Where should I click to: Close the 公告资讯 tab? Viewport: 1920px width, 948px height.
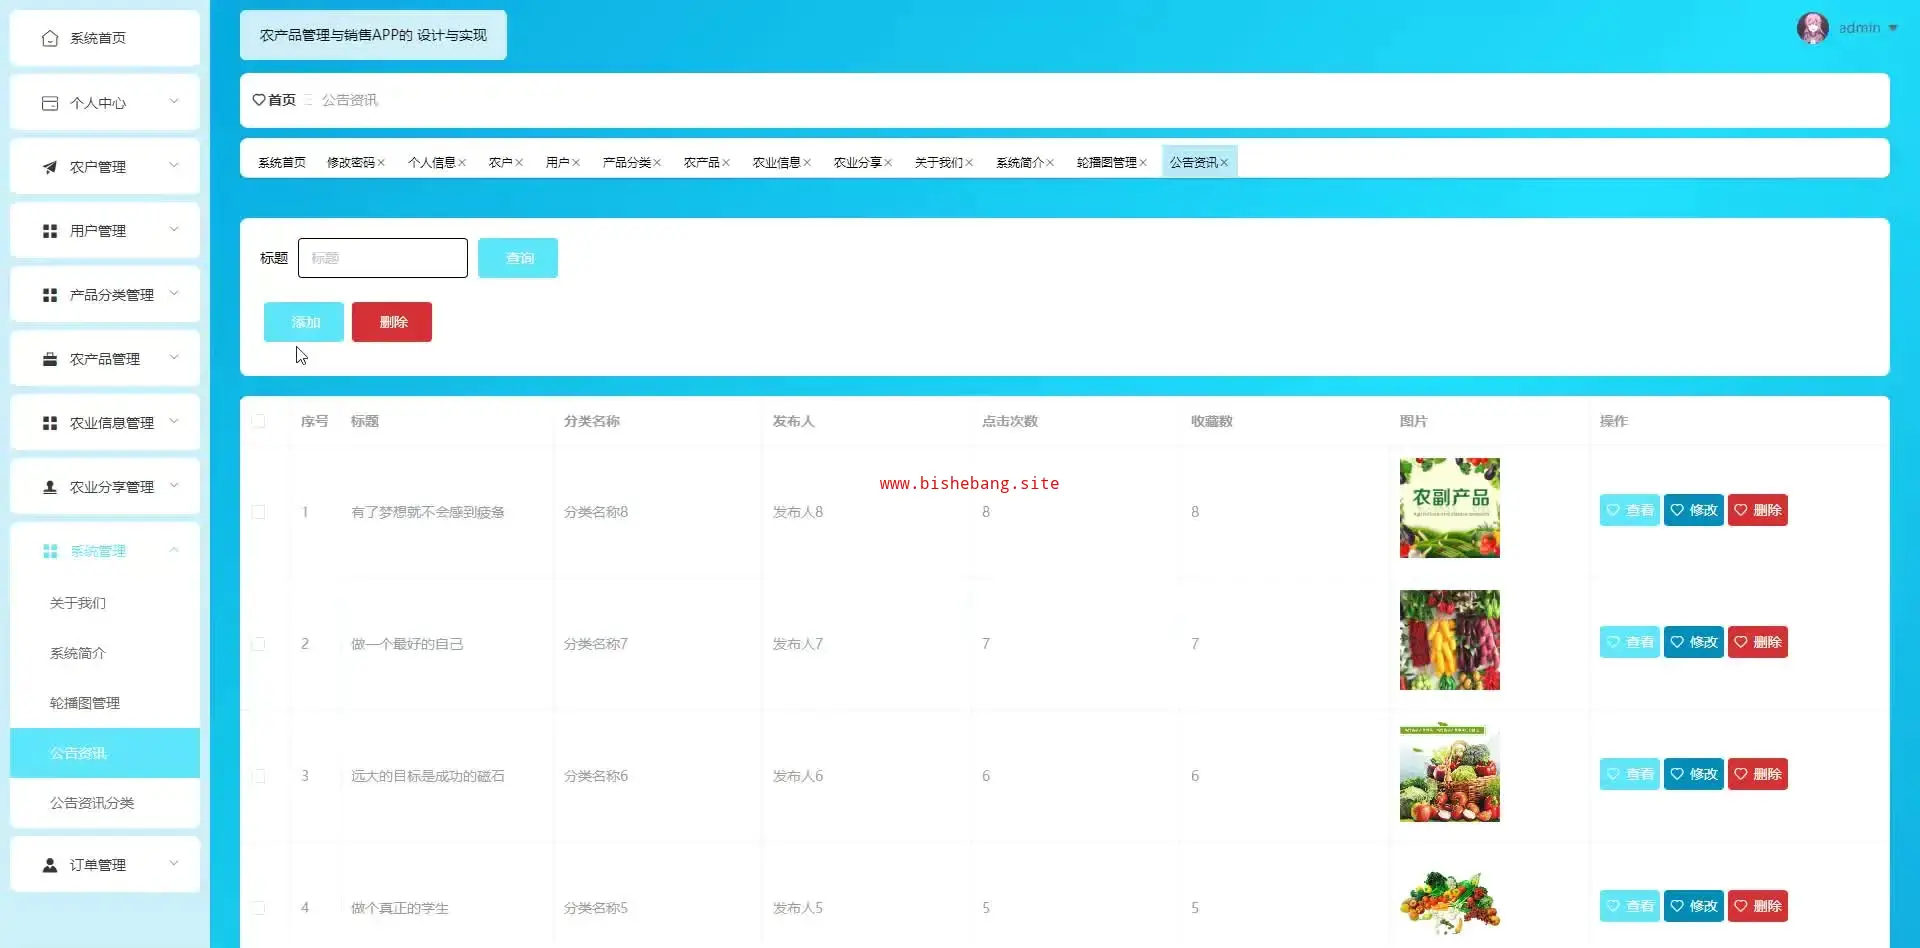click(1224, 163)
